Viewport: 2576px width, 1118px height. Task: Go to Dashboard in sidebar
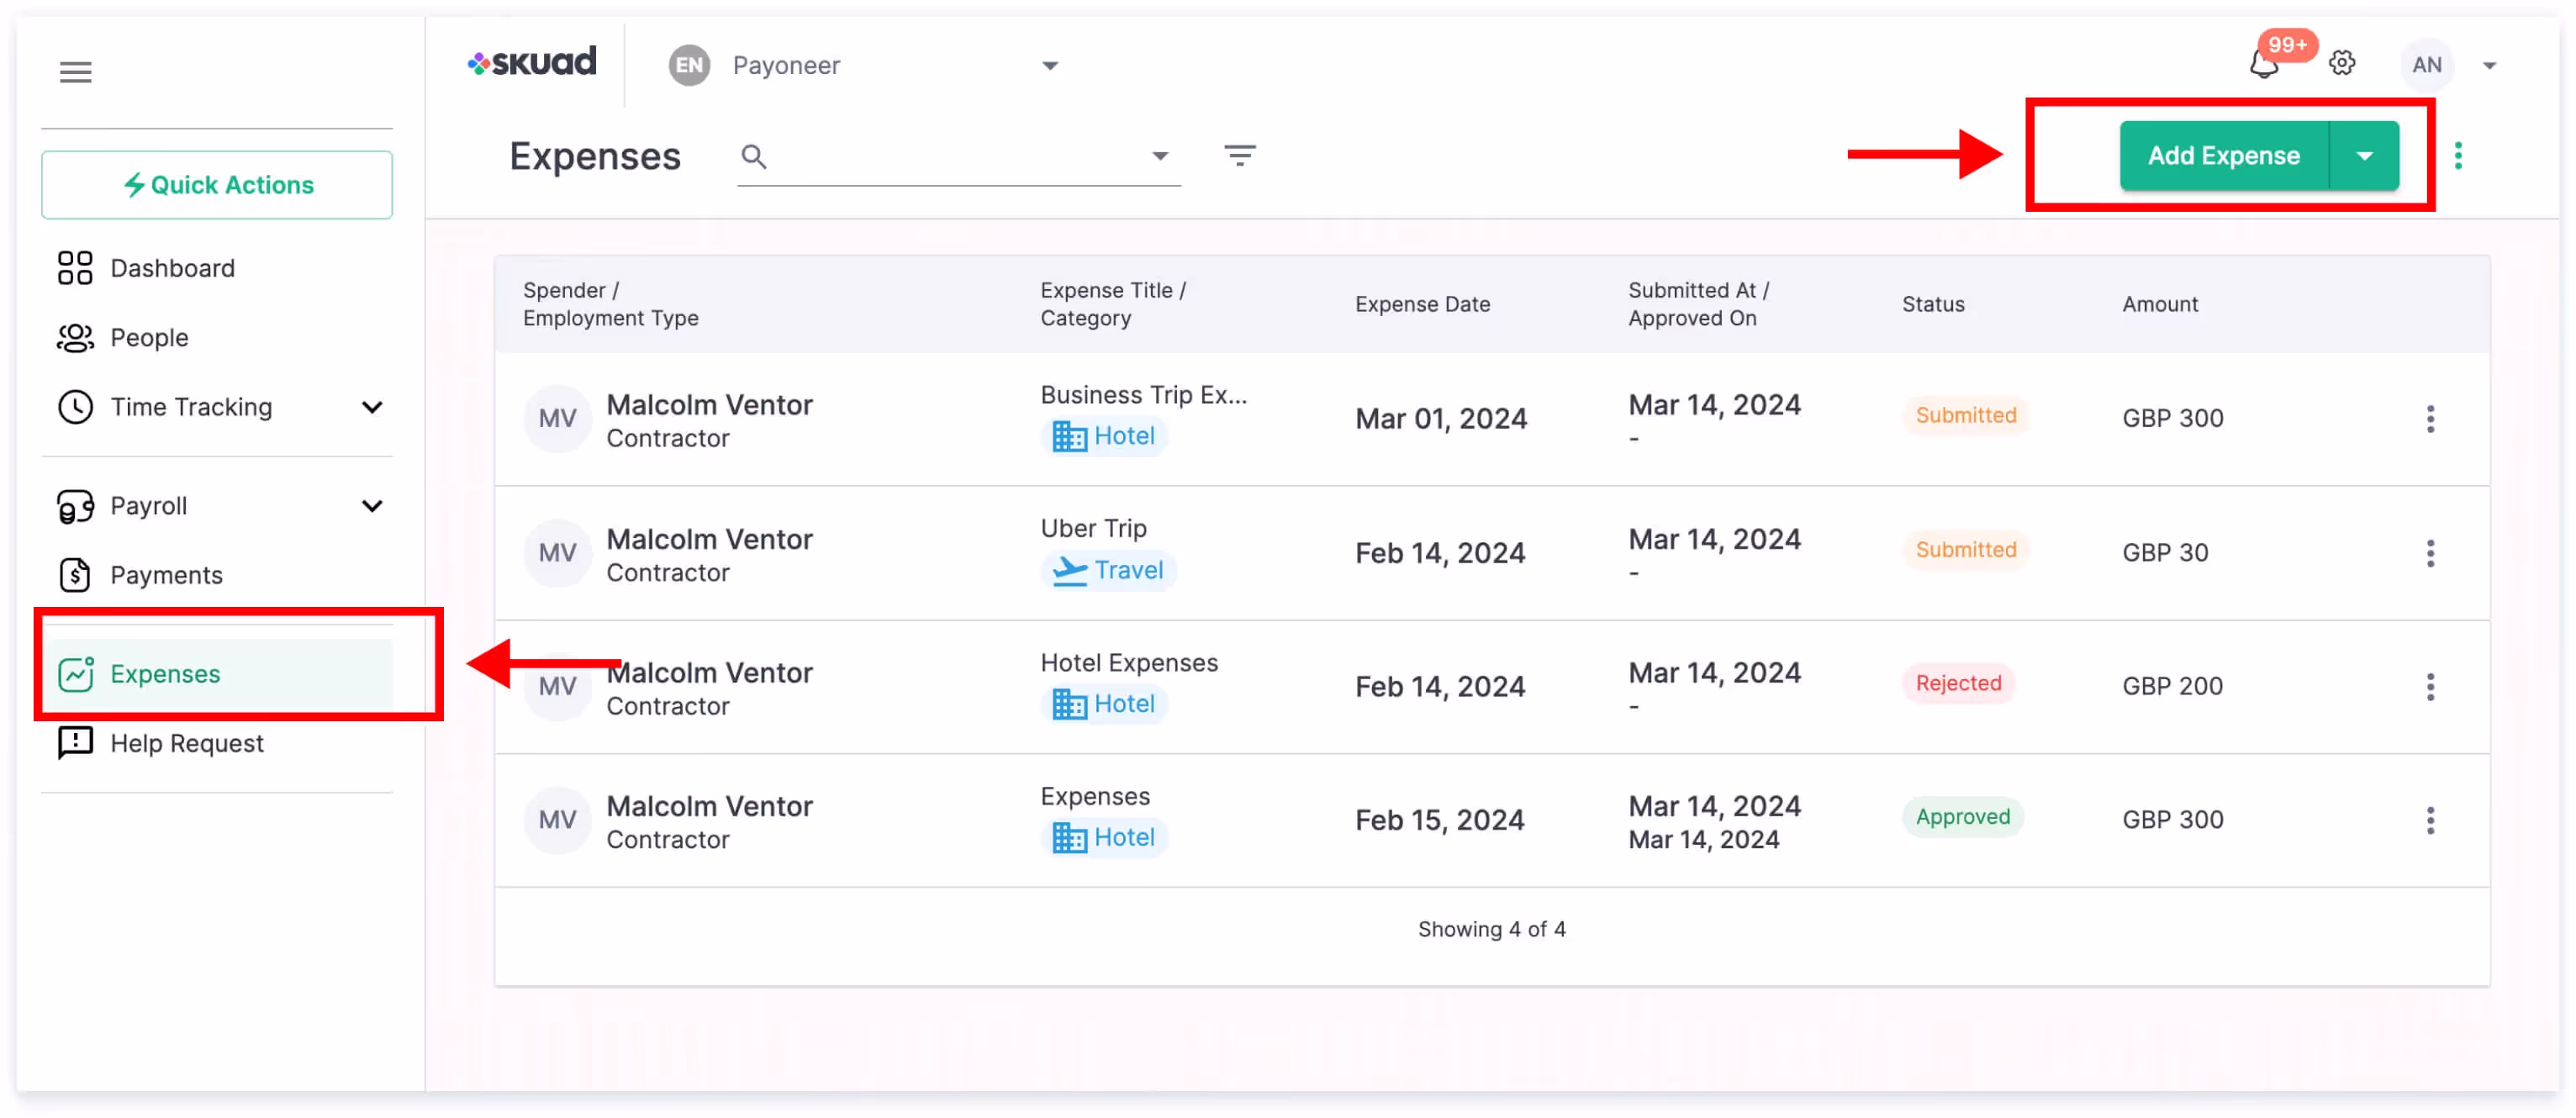click(x=172, y=268)
